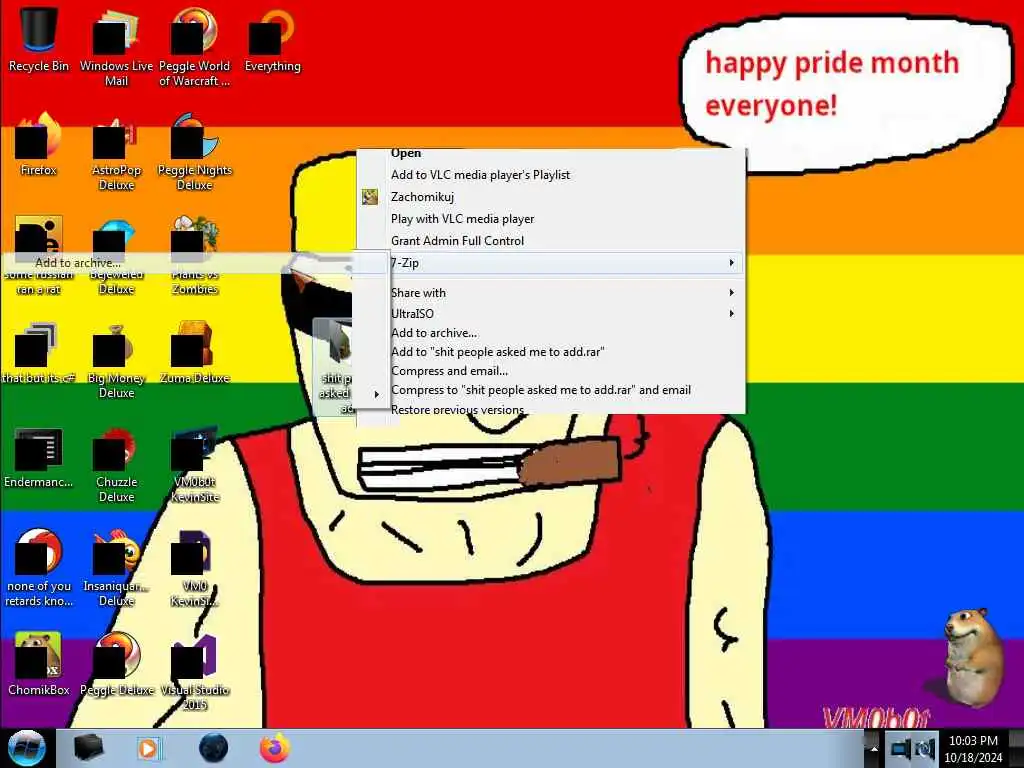Launch Bejeweled Deluxe desktop icon
The width and height of the screenshot is (1024, 768).
point(116,255)
